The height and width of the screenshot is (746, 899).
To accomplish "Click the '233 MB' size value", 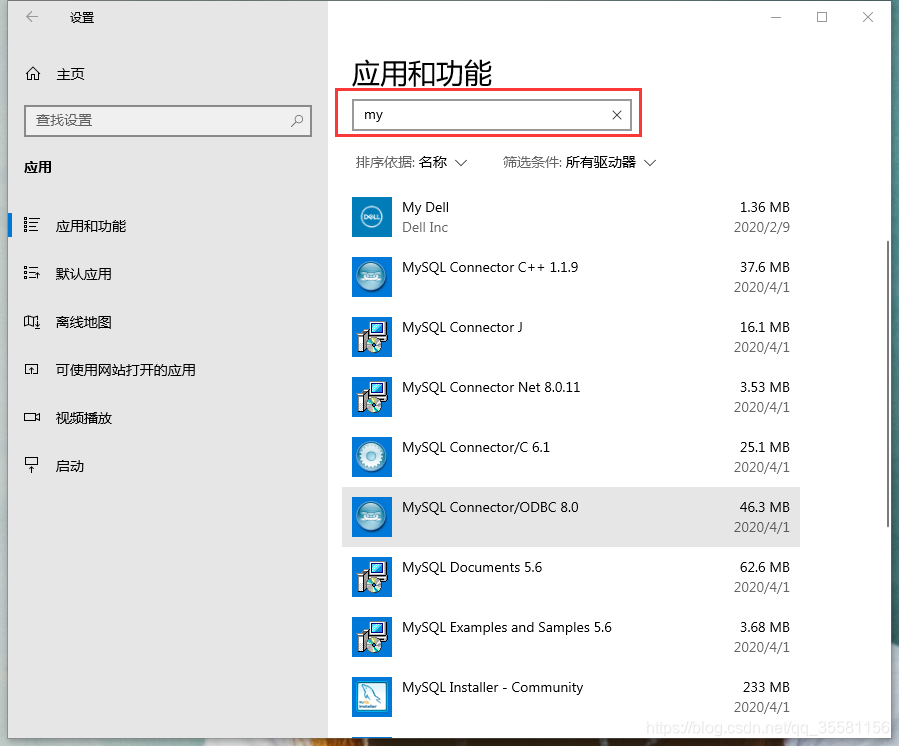I will pyautogui.click(x=766, y=687).
